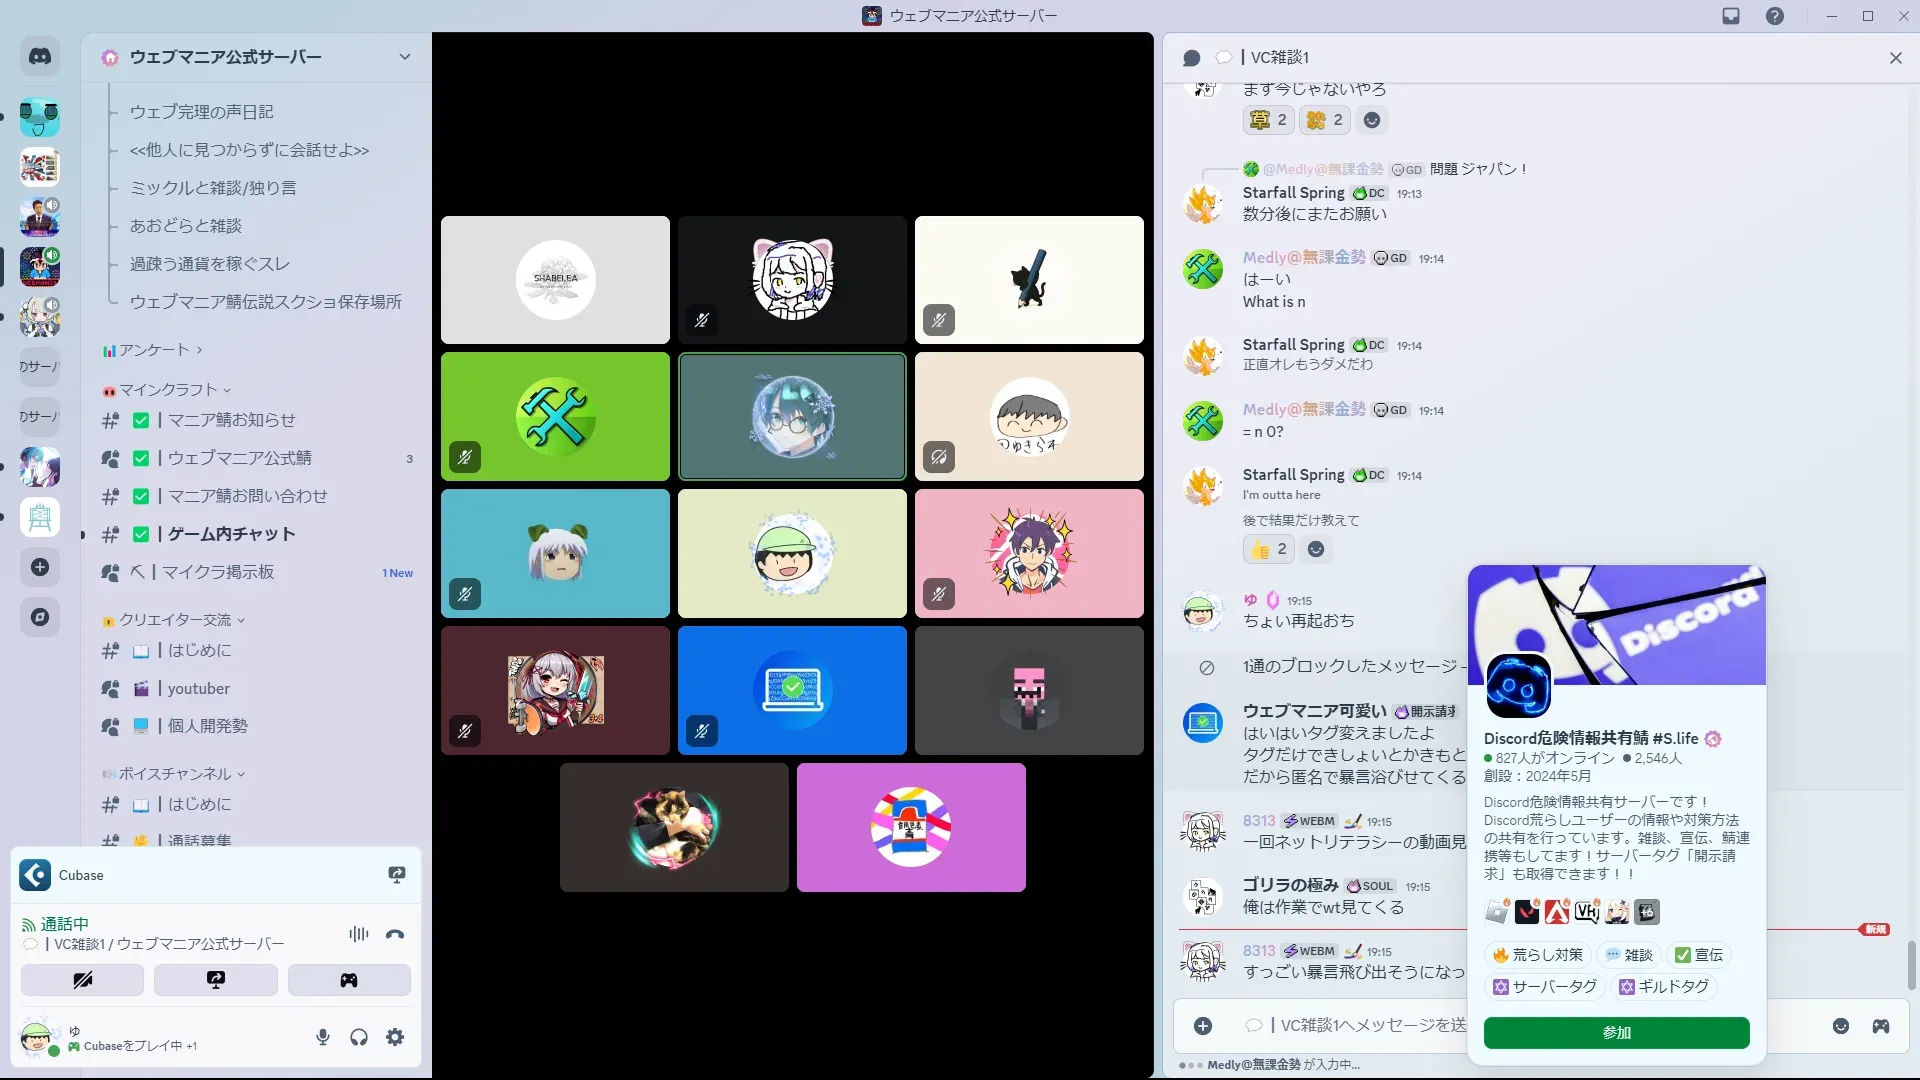Screen dimensions: 1920x1080
Task: Open the マイクラ掲示板 forum channel
Action: pos(218,572)
